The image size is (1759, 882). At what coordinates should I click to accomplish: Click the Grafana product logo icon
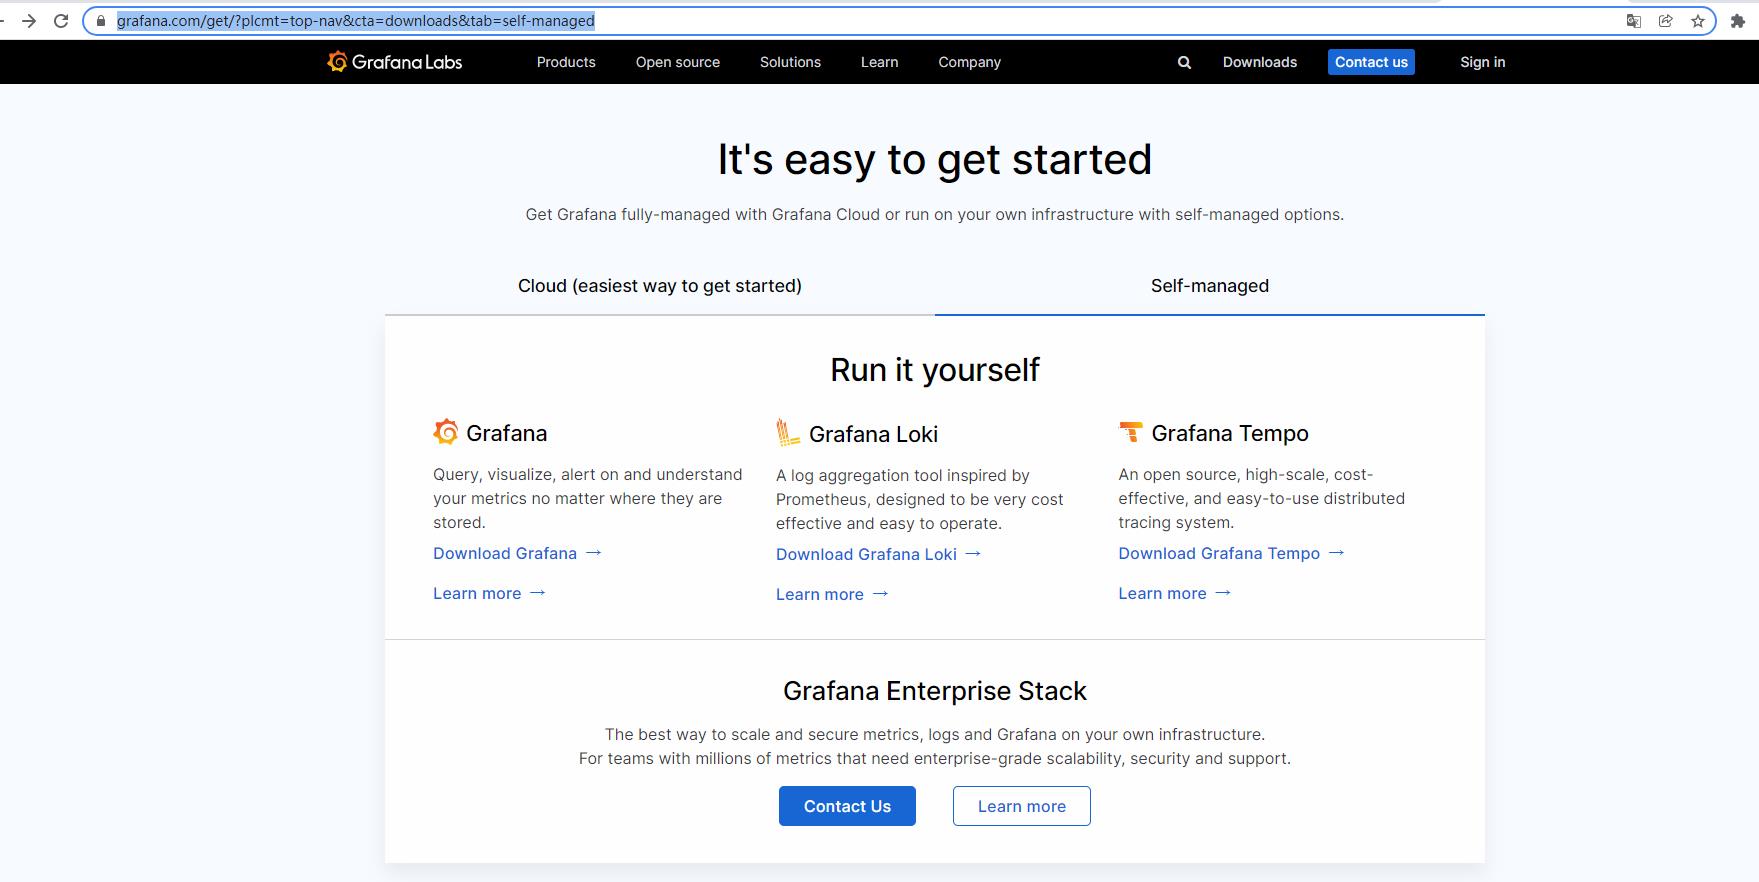(446, 432)
